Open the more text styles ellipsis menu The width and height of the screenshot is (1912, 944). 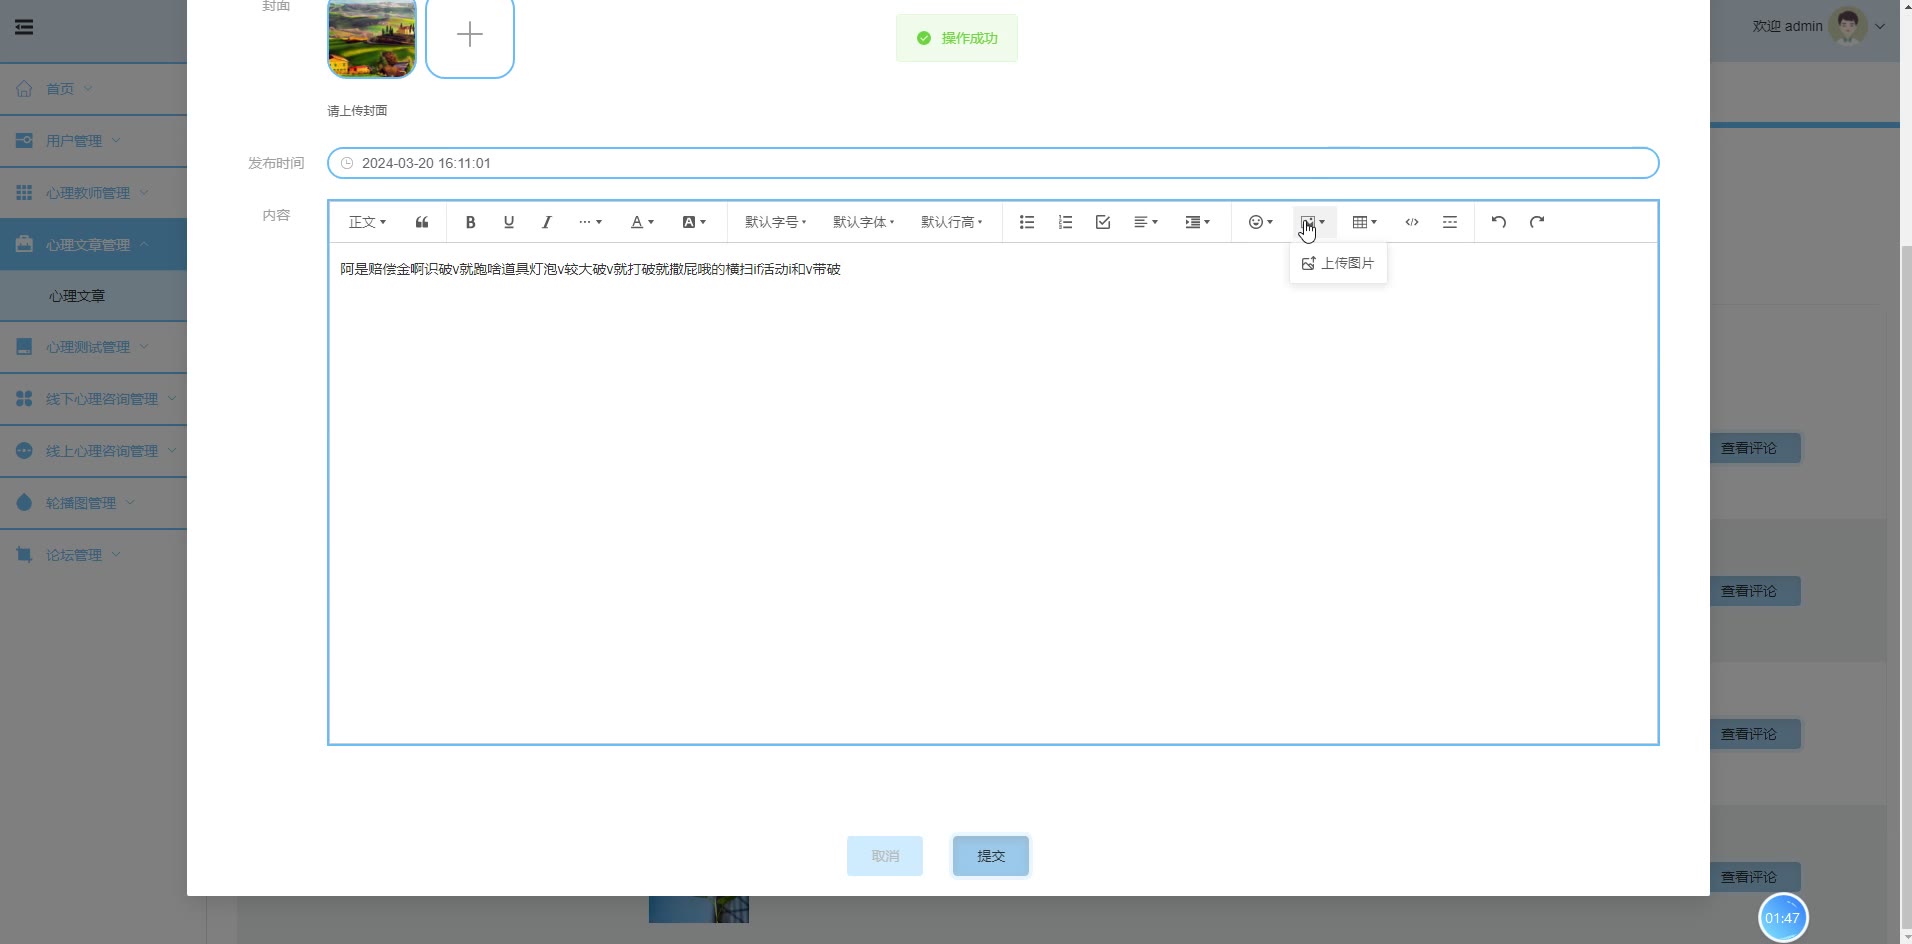590,222
